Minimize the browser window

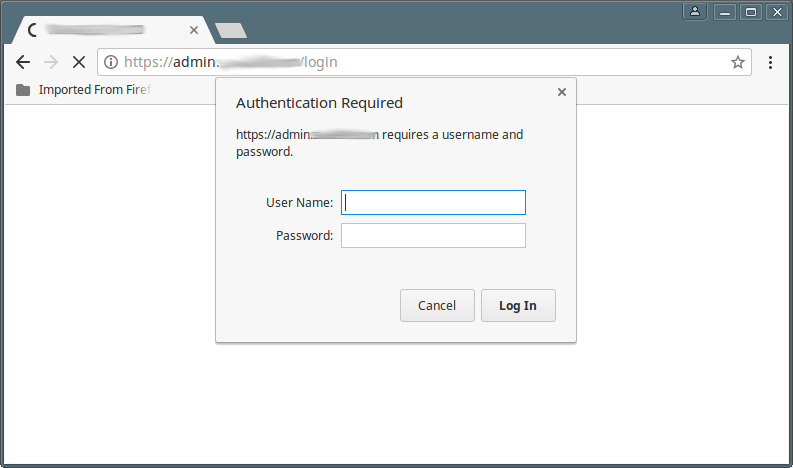[x=724, y=12]
